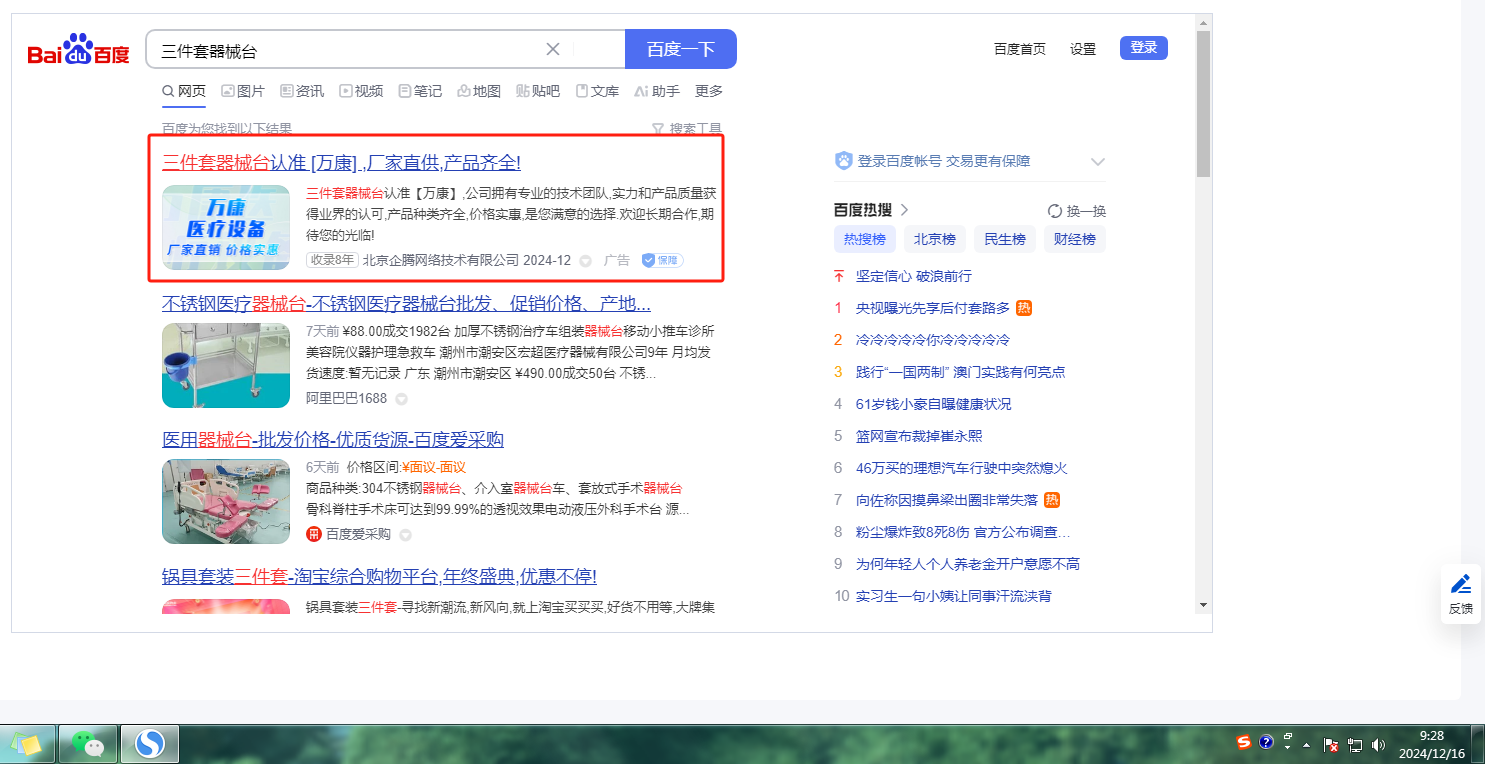Clear the search box with the X icon
This screenshot has width=1485, height=764.
click(x=553, y=49)
